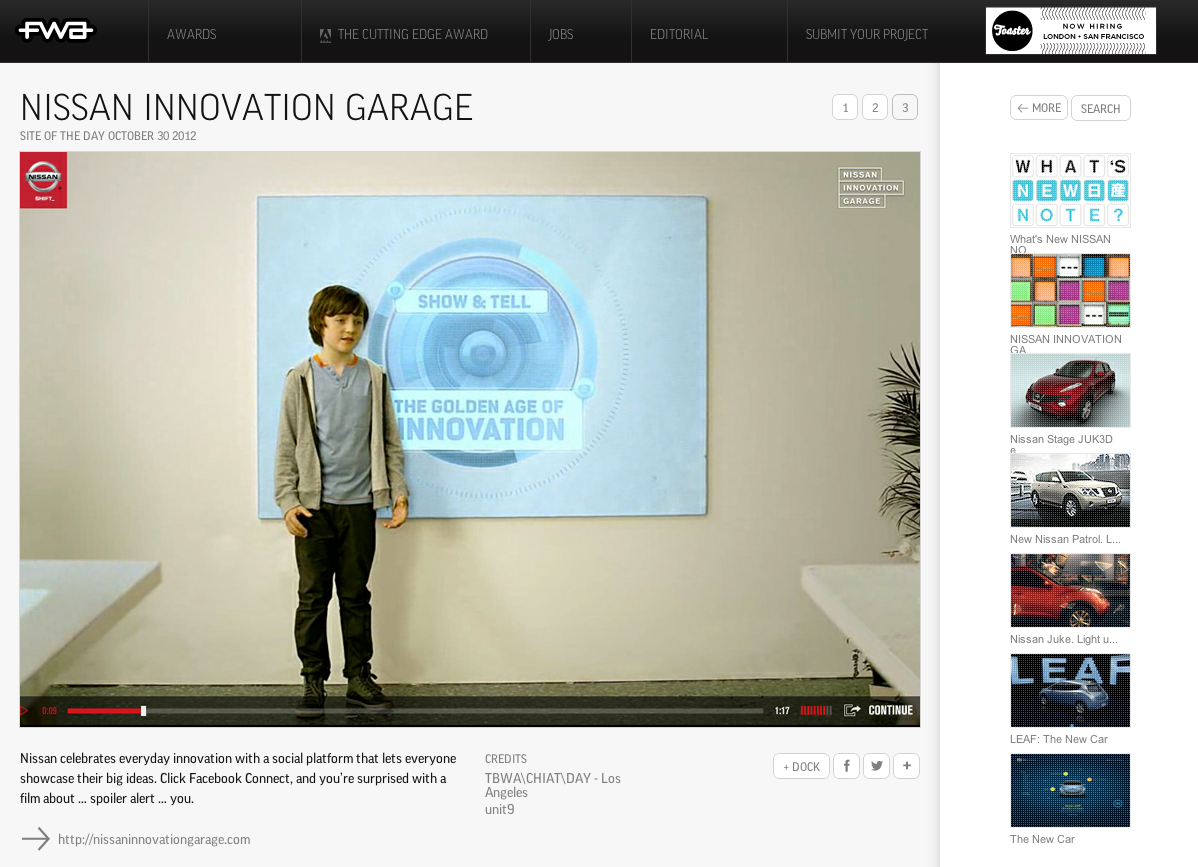Viewport: 1198px width, 867px height.
Task: Open the Nissan Stage JUK3D thumbnail
Action: [x=1070, y=390]
